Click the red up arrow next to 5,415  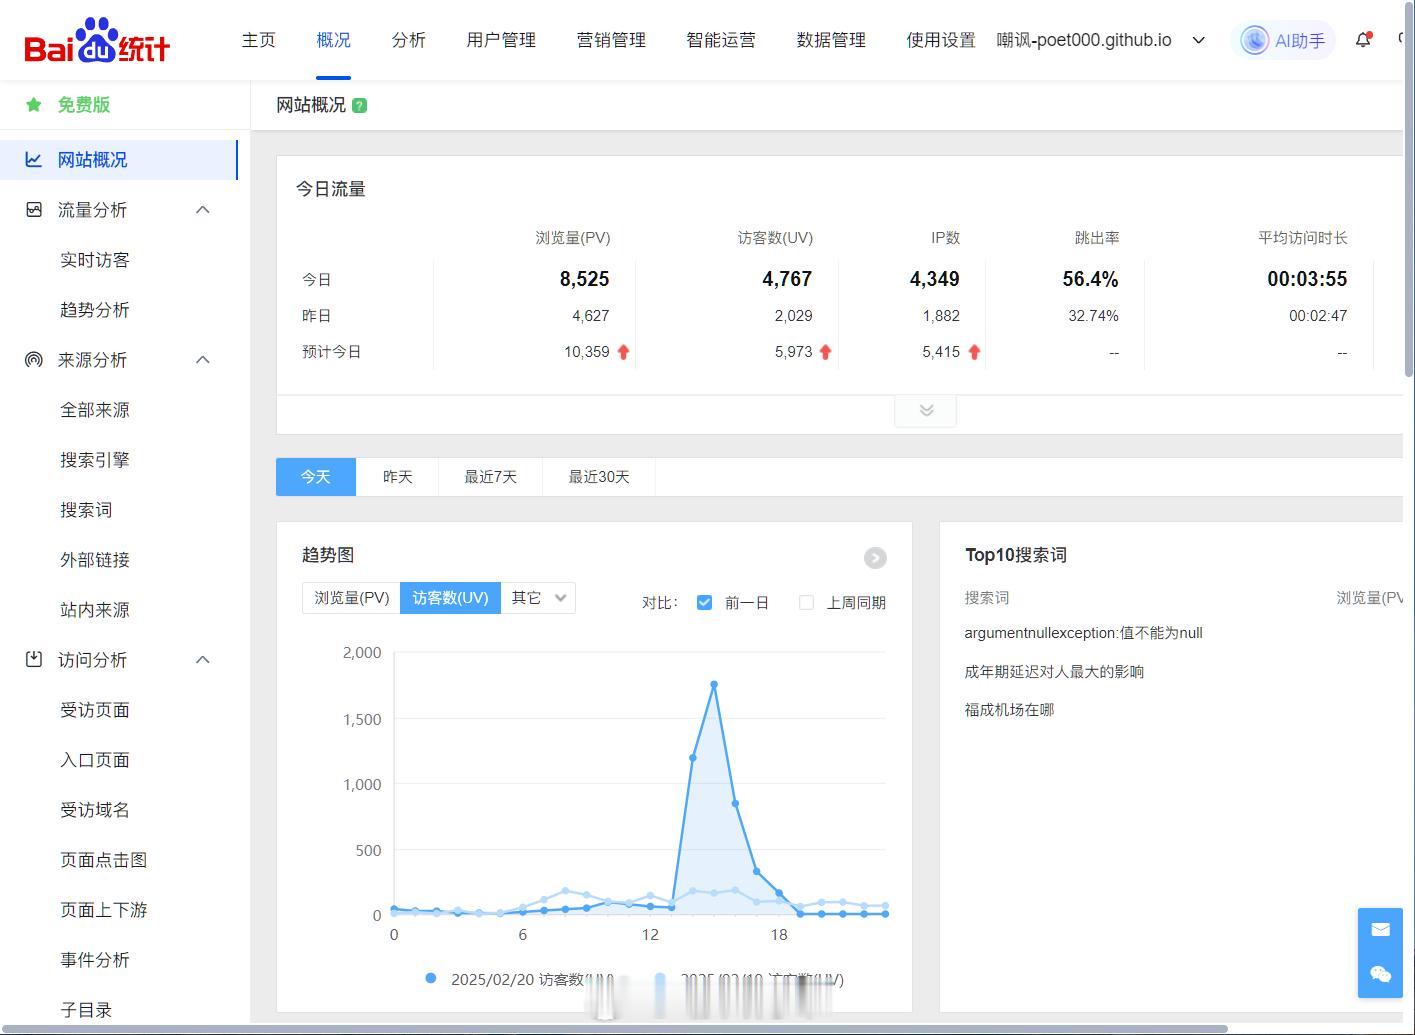(974, 352)
